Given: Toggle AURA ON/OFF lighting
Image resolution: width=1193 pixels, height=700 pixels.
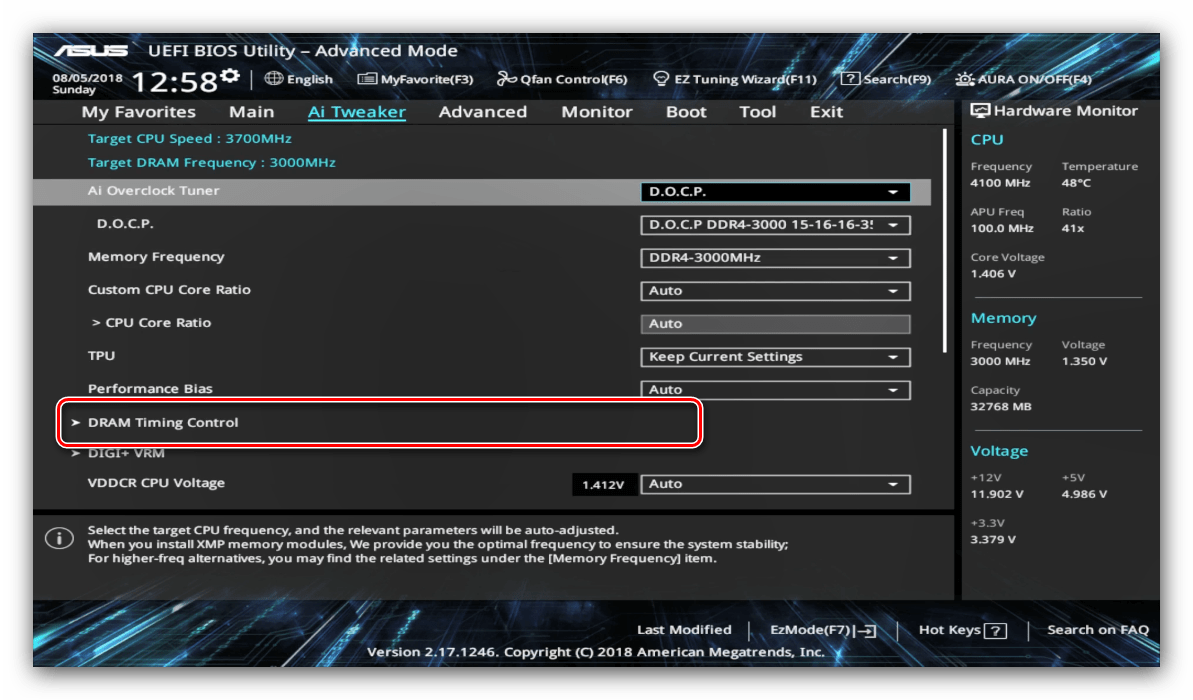Looking at the screenshot, I should click(x=964, y=79).
